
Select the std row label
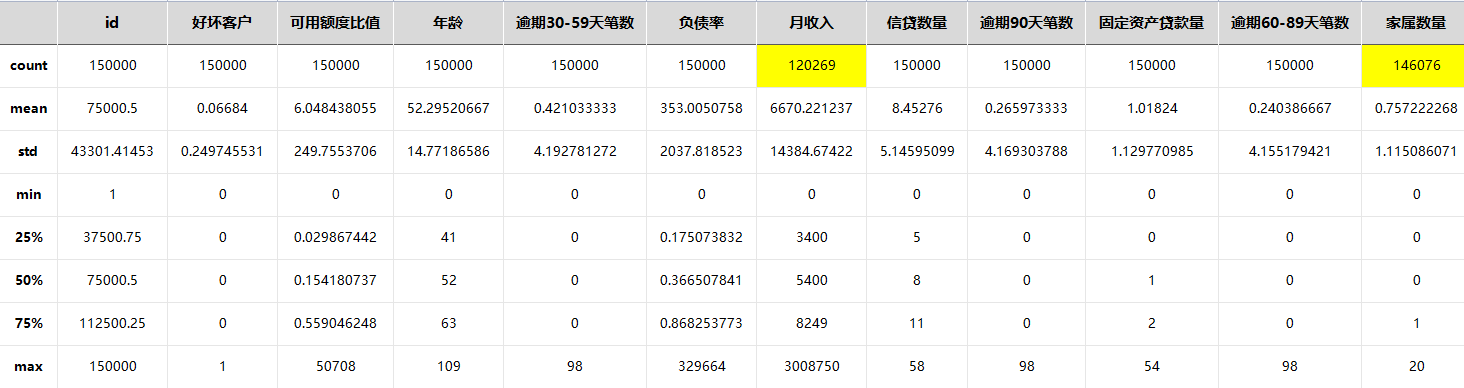coord(28,151)
